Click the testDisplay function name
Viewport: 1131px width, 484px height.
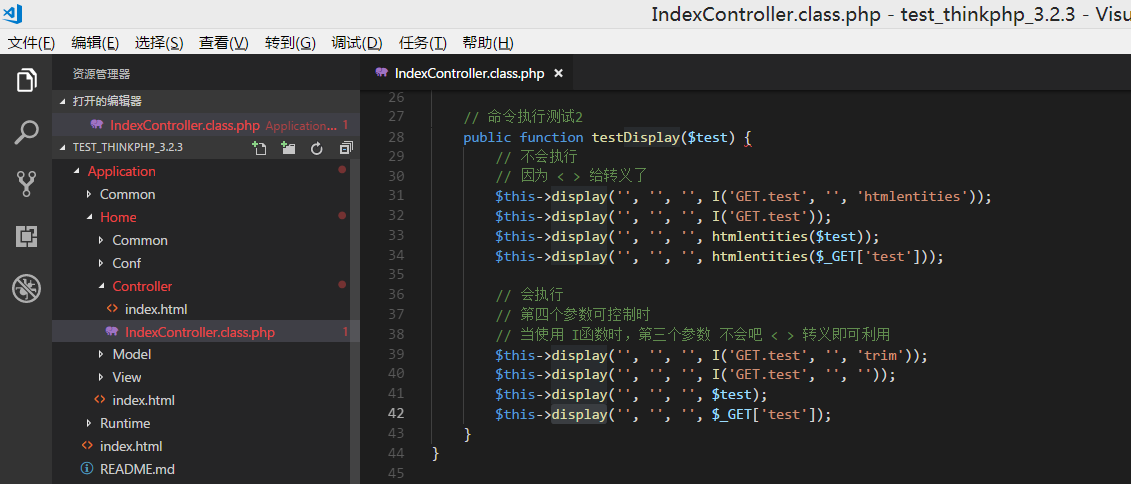(636, 137)
